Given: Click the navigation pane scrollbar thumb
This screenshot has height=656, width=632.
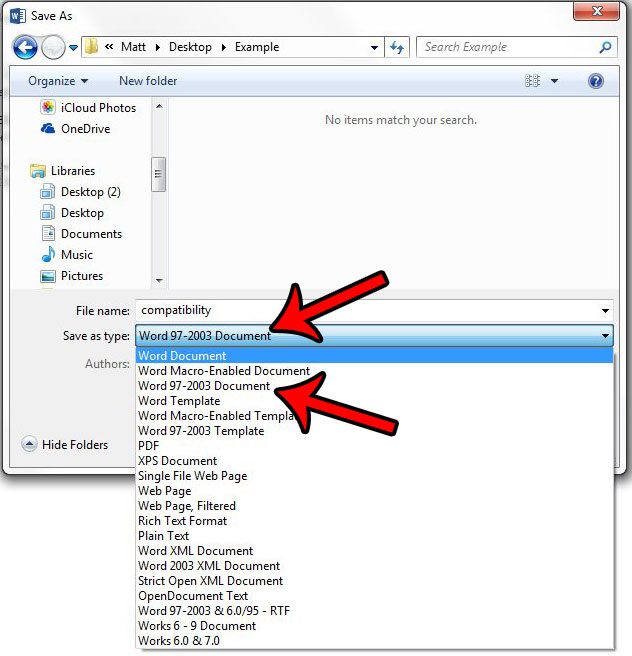Looking at the screenshot, I should (x=159, y=174).
